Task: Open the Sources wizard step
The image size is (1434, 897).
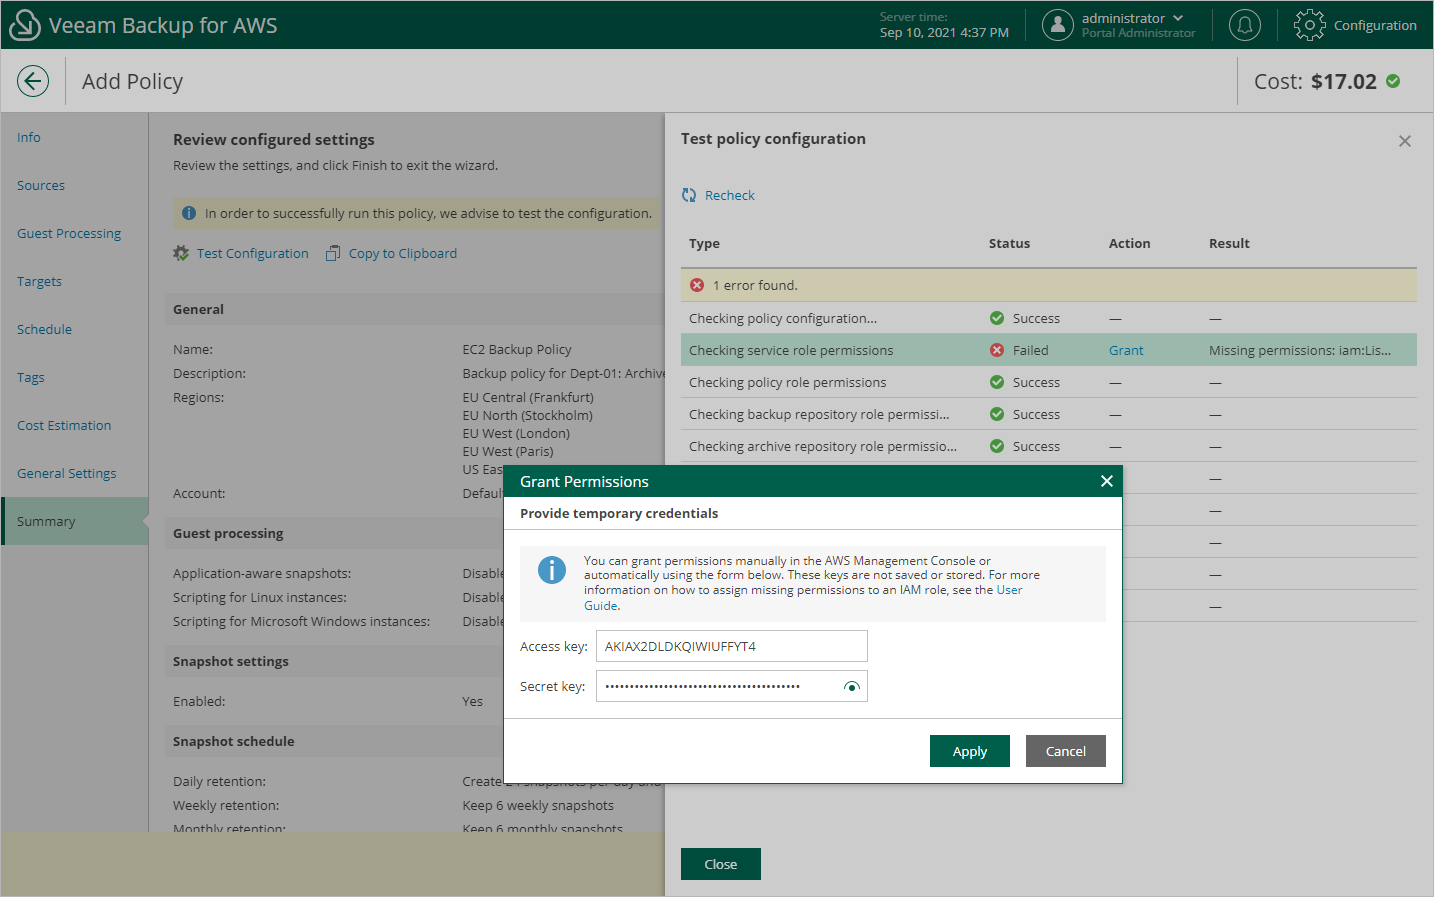Action: [41, 186]
